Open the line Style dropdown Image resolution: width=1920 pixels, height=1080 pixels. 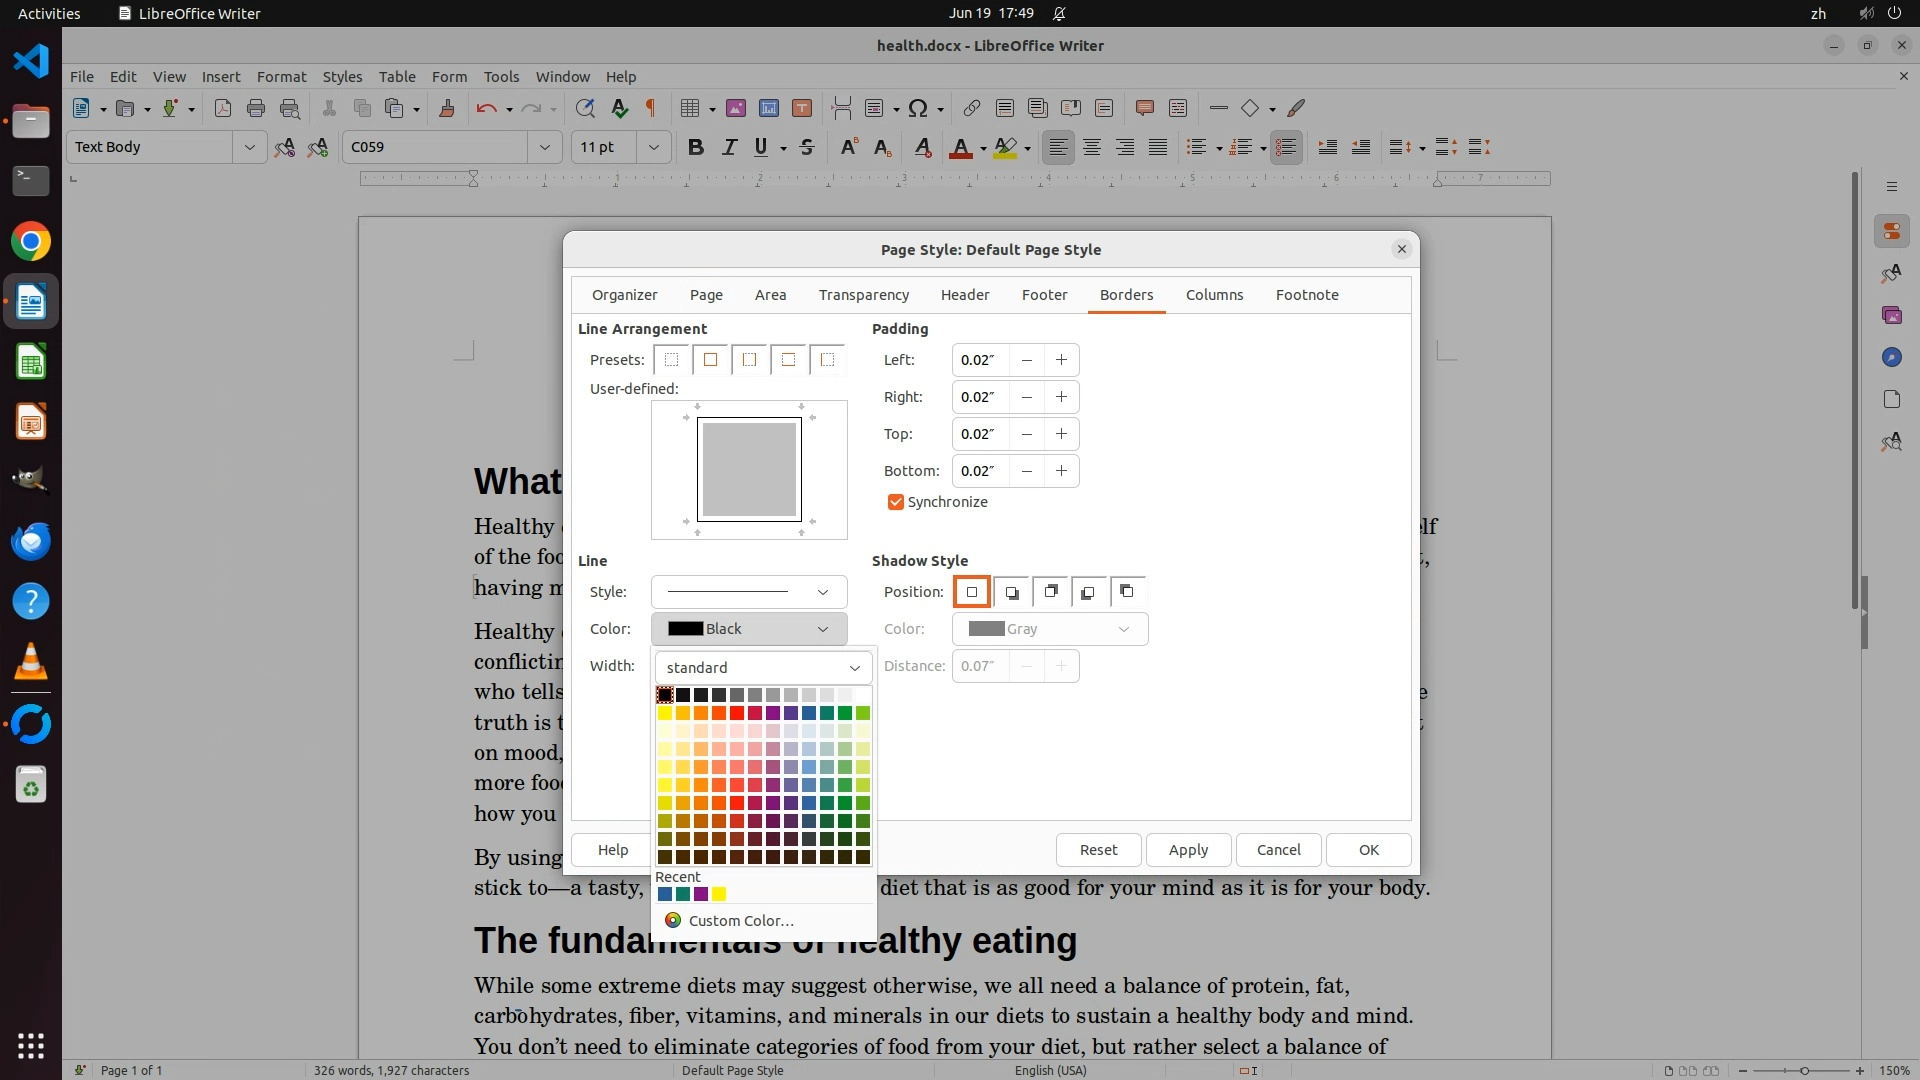tap(748, 592)
